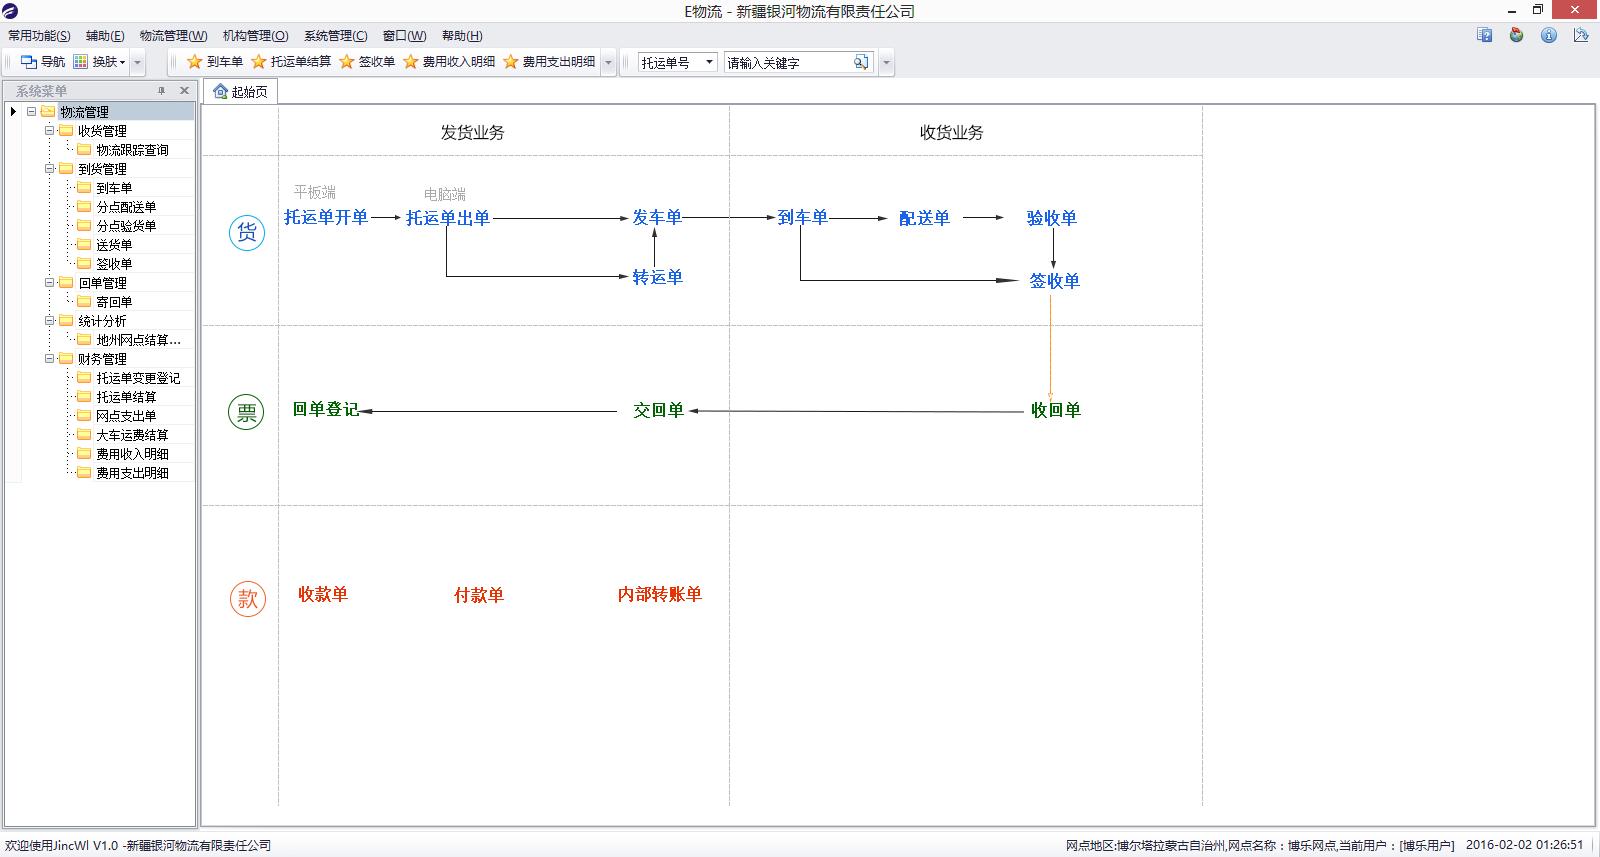The width and height of the screenshot is (1600, 857).
Task: Click the 导航 navigation toolbar button
Action: pos(43,62)
